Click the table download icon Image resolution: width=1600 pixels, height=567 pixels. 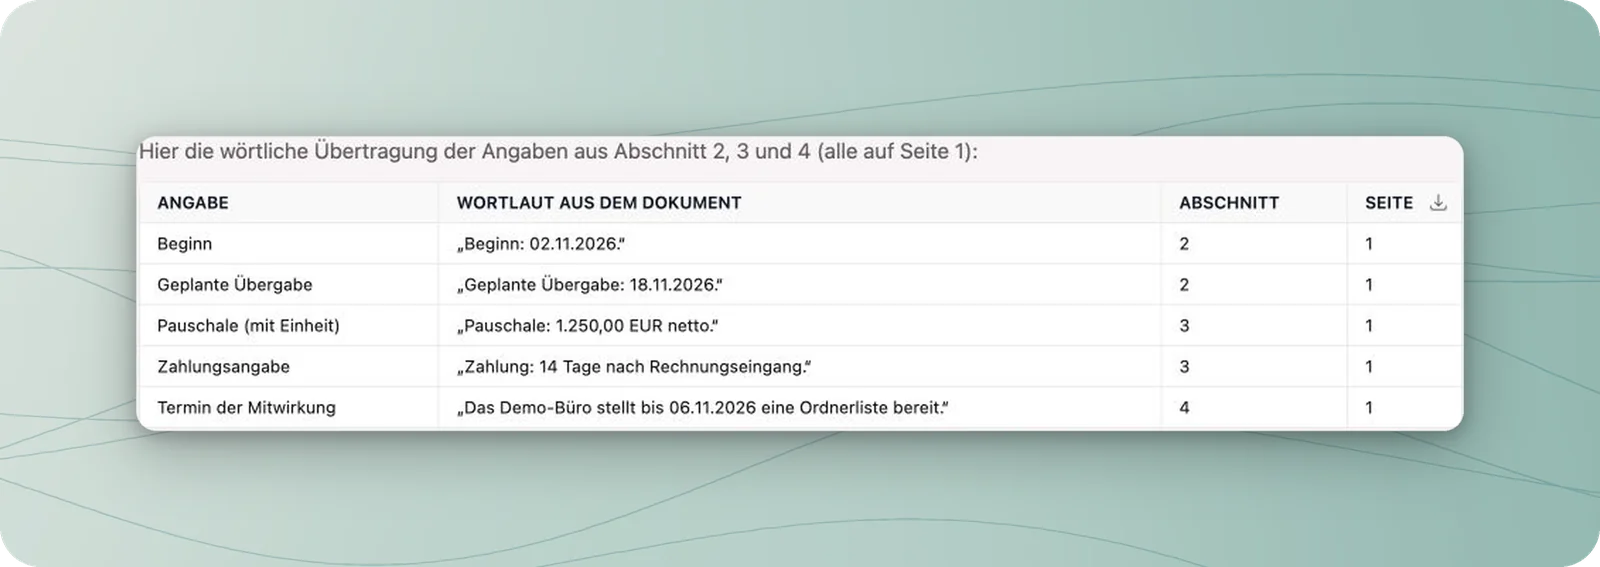point(1438,202)
